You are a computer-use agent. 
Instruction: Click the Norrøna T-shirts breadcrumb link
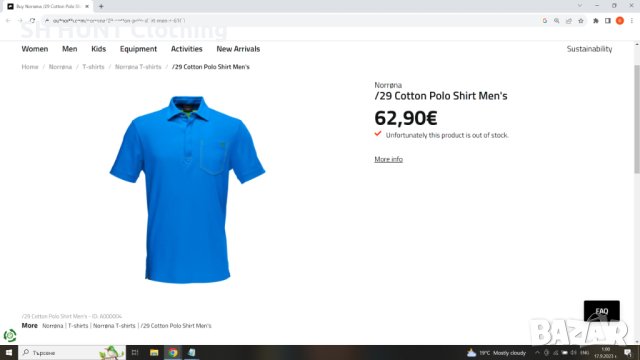click(x=138, y=67)
